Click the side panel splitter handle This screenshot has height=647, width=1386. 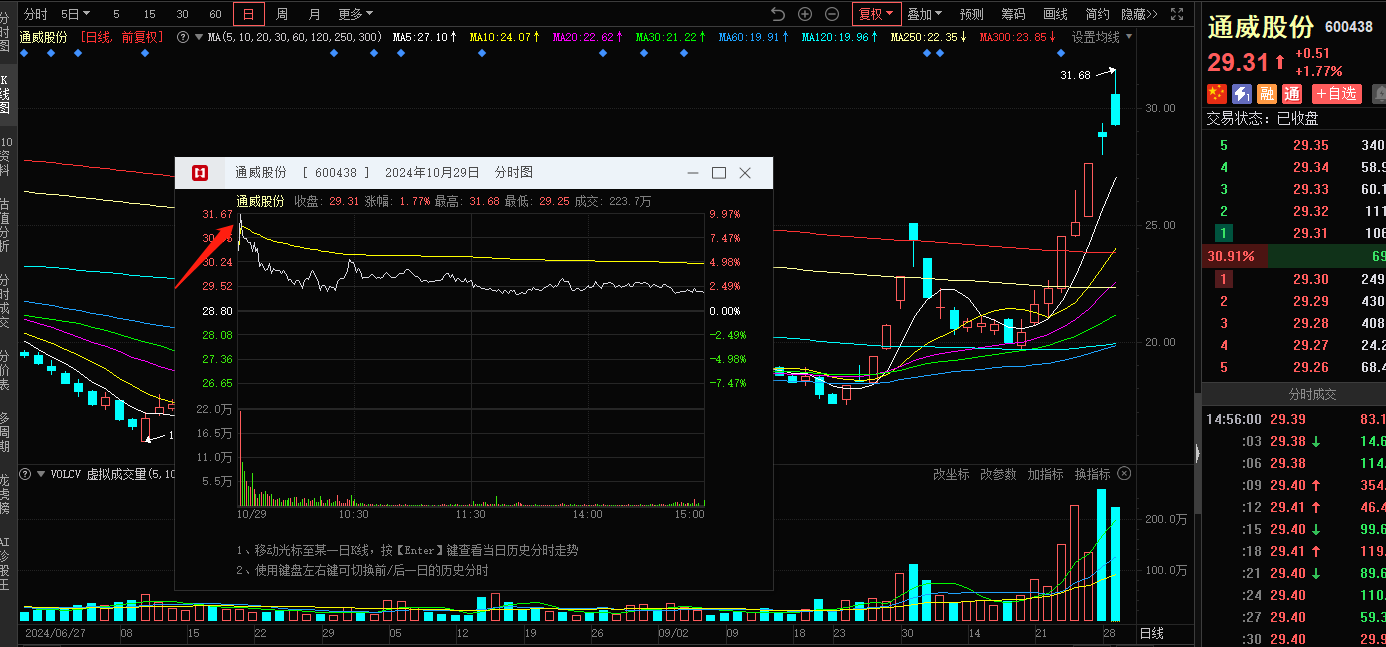[x=1197, y=451]
